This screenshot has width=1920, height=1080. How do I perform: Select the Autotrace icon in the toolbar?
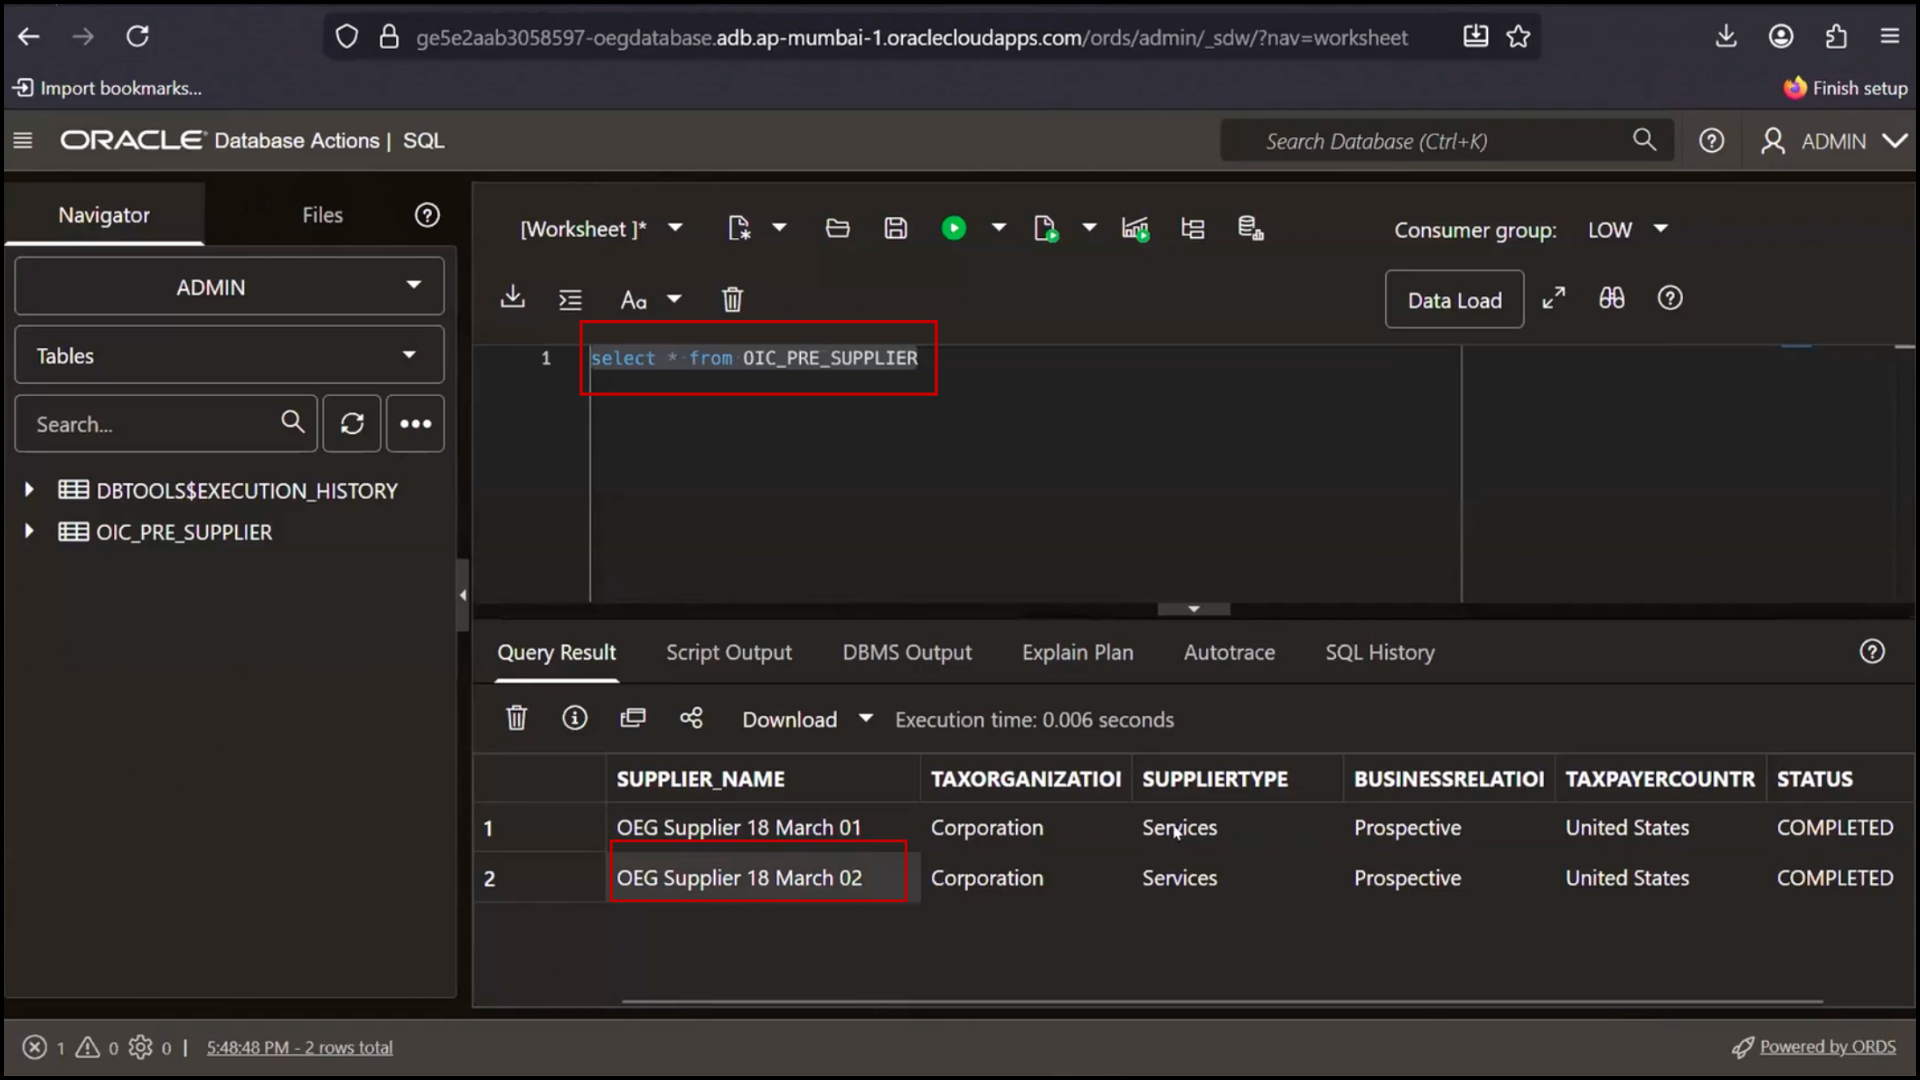tap(1193, 228)
